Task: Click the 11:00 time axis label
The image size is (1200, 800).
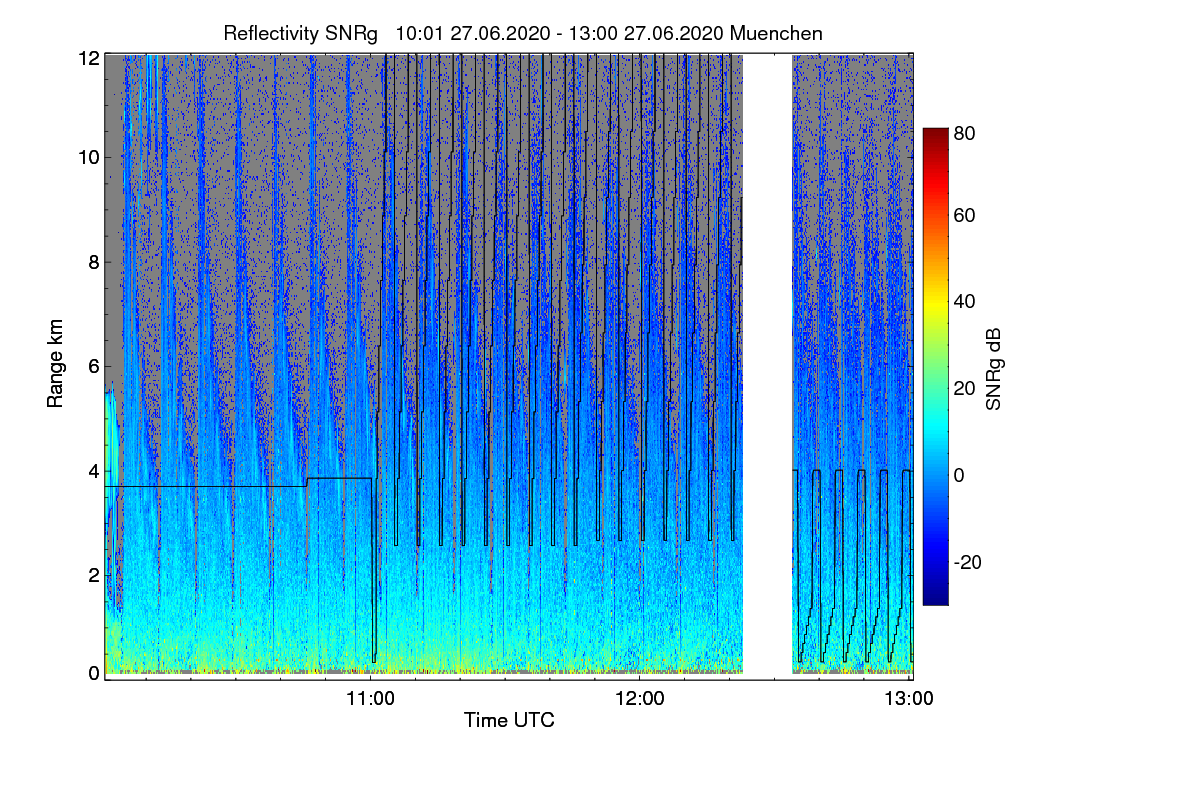Action: (x=371, y=699)
